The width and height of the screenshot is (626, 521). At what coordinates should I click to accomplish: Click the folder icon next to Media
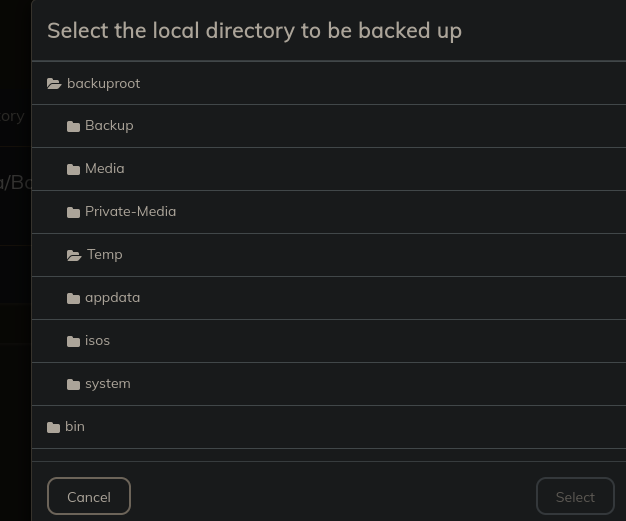(73, 169)
